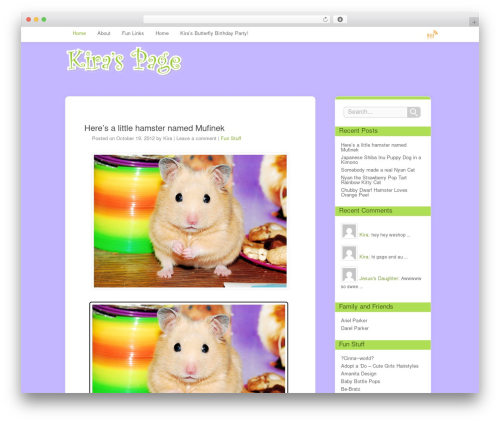Open Chubby Dwarf Hamster Loves Orange Peel

pyautogui.click(x=374, y=192)
